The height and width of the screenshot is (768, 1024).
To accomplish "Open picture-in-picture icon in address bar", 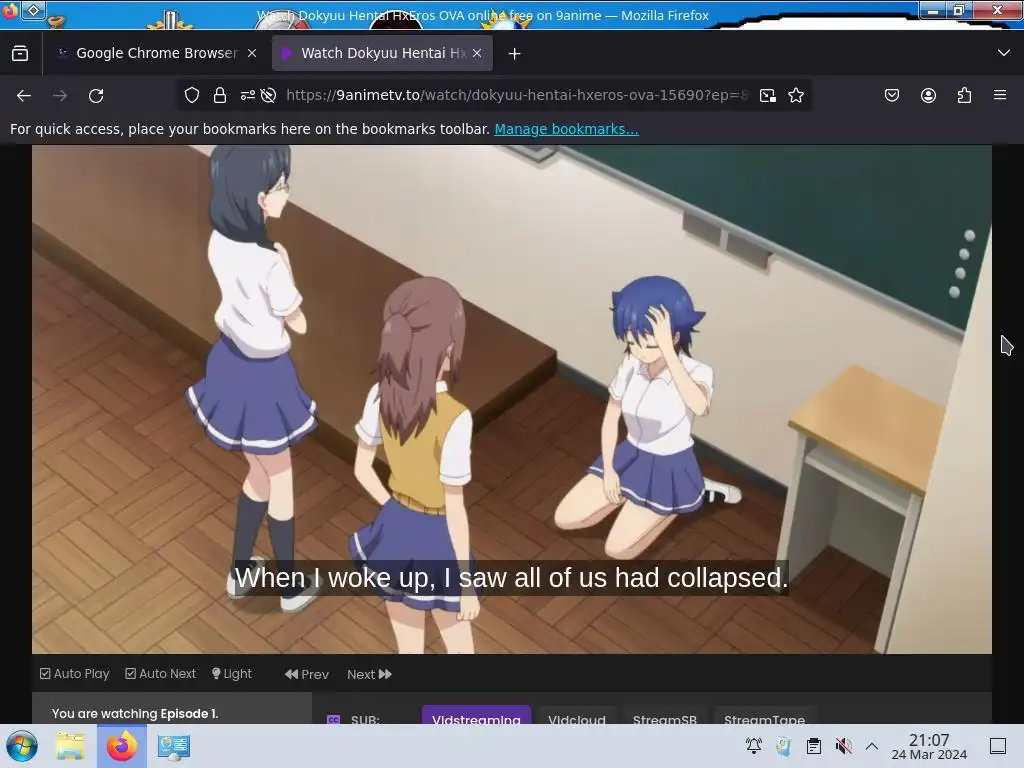I will (768, 95).
